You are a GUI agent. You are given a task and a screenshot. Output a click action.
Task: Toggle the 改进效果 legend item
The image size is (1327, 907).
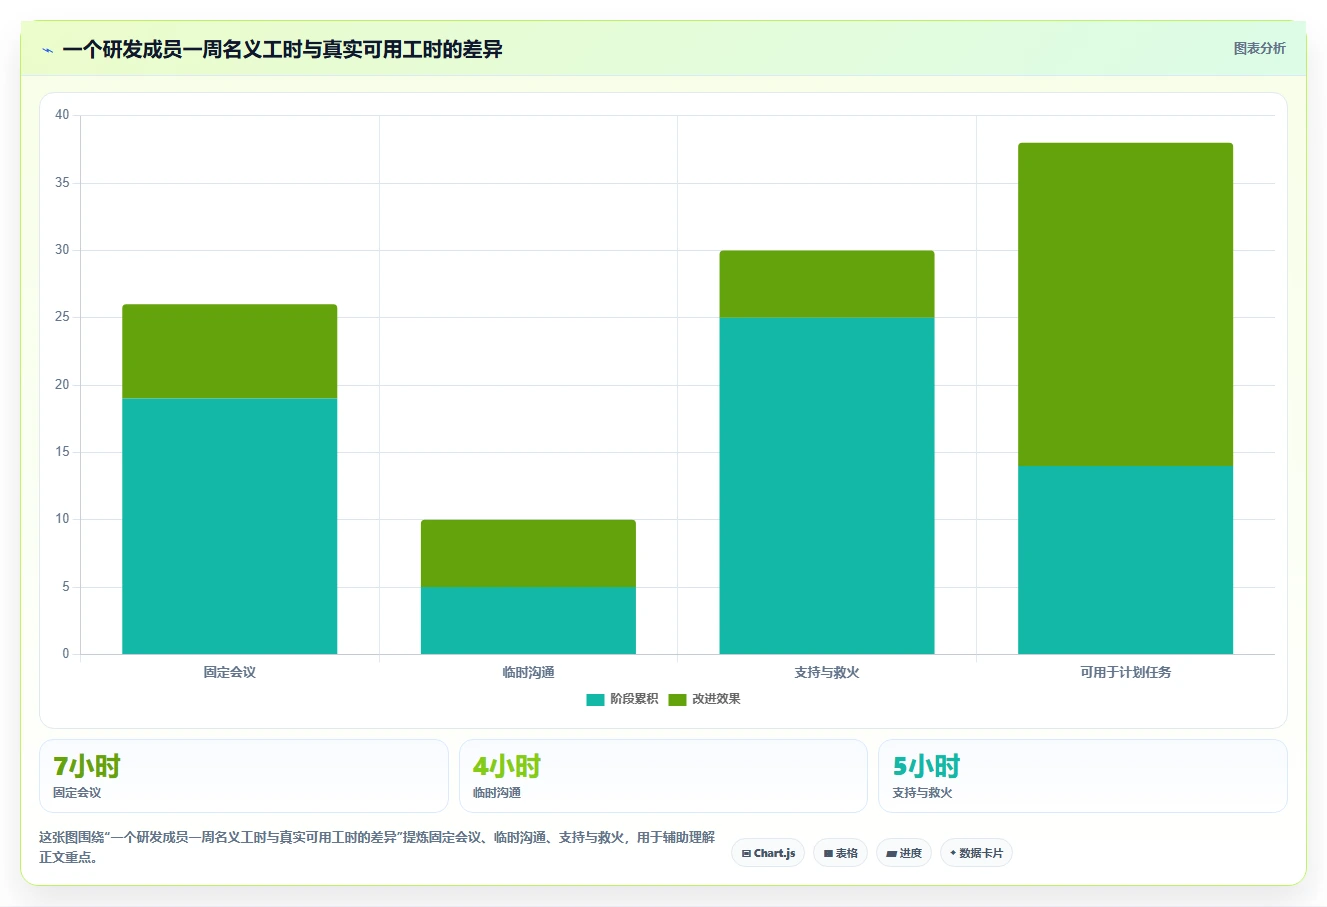click(704, 699)
